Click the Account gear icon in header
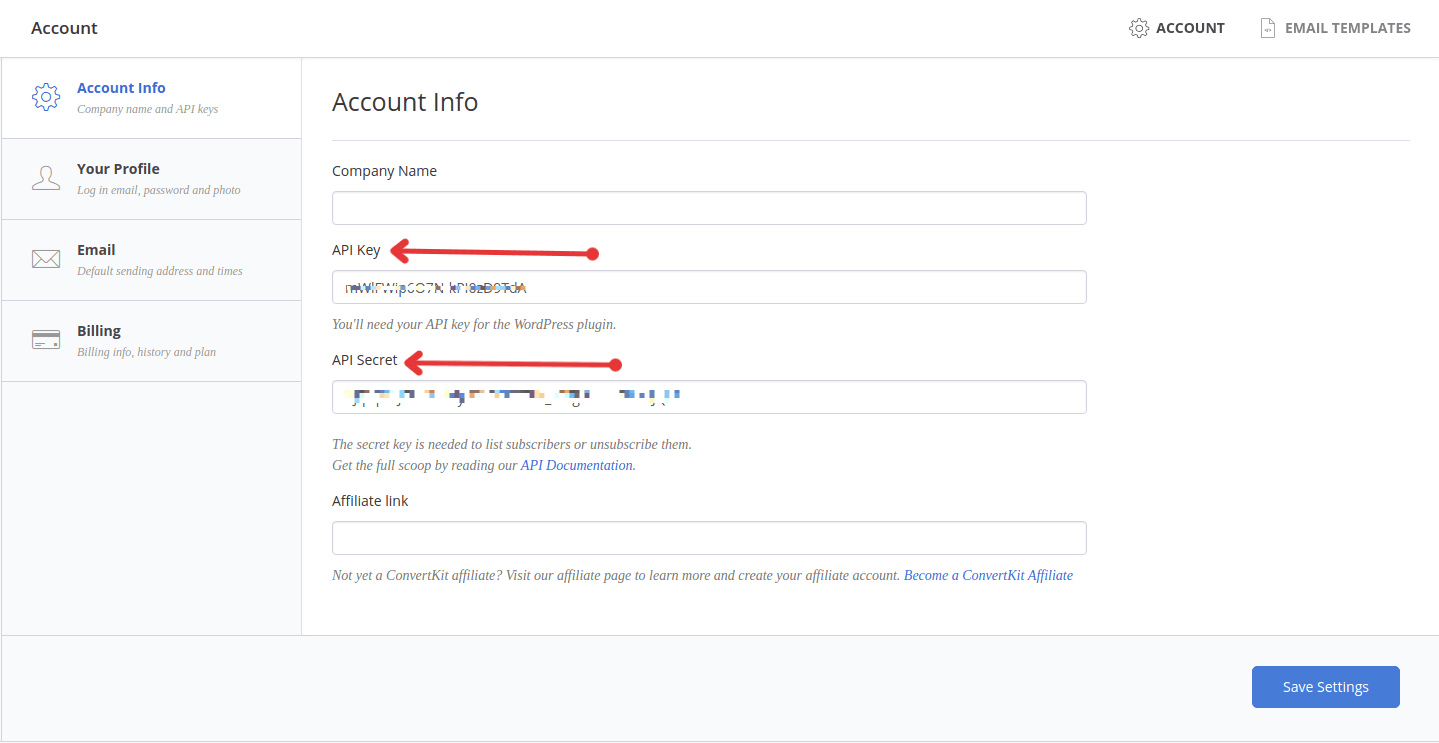The width and height of the screenshot is (1439, 743). pos(1138,28)
